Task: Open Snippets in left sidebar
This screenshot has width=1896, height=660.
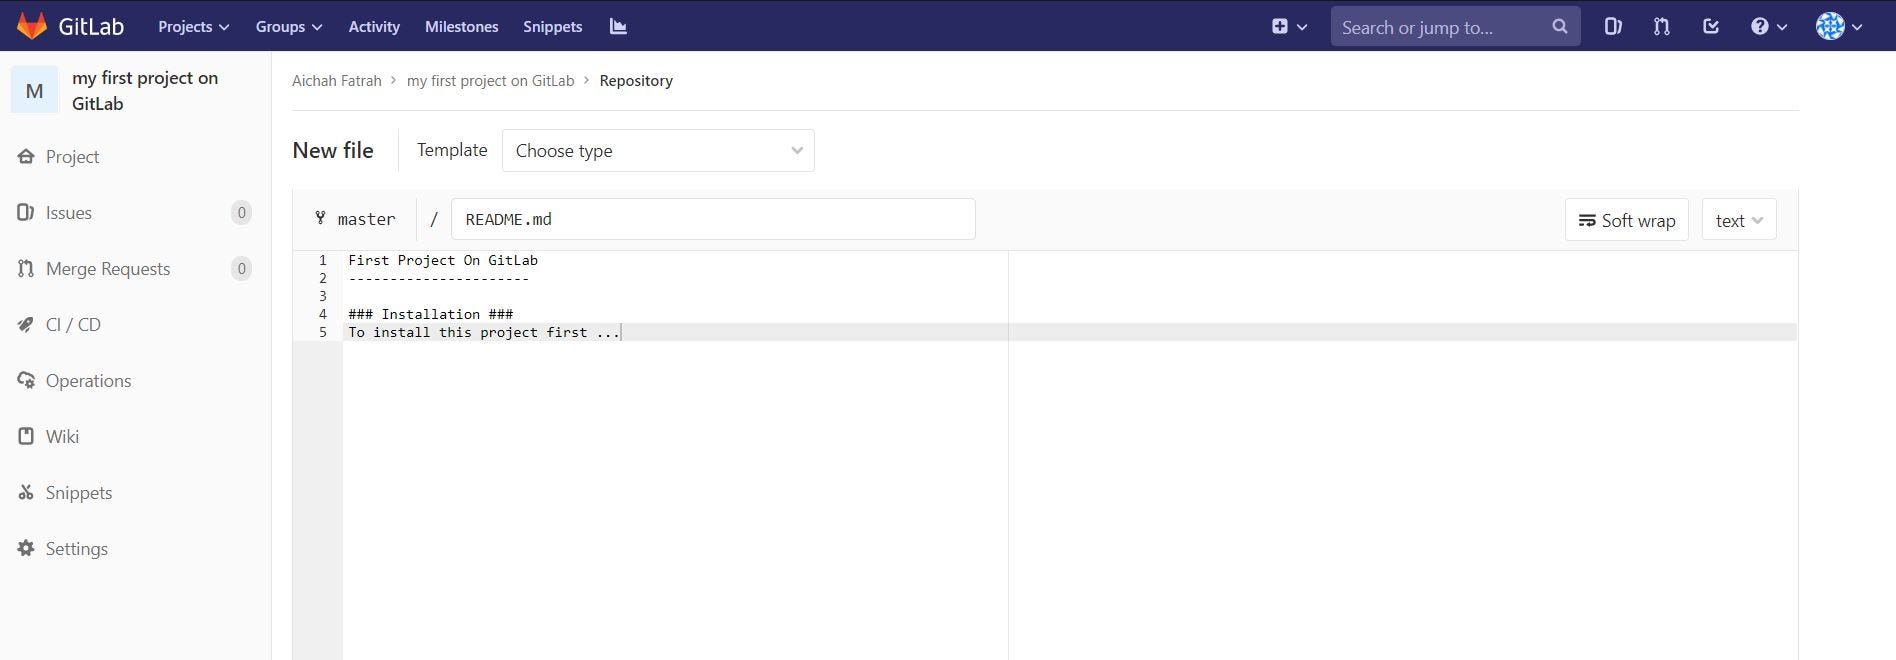Action: (x=79, y=493)
